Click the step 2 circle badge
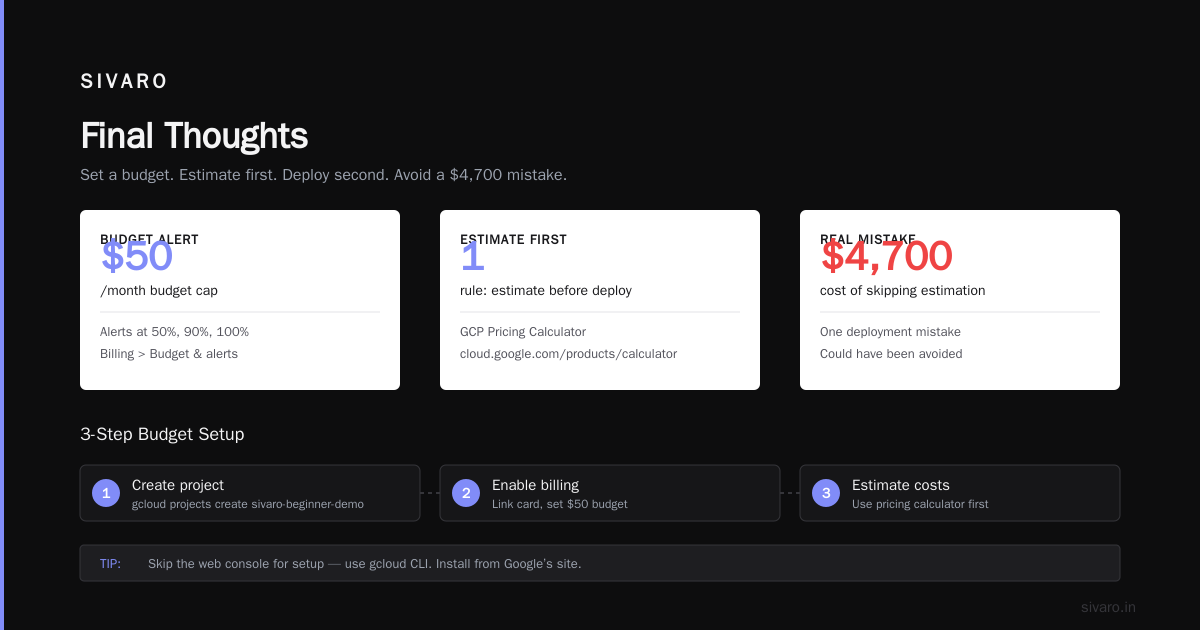Viewport: 1200px width, 630px height. pyautogui.click(x=466, y=493)
